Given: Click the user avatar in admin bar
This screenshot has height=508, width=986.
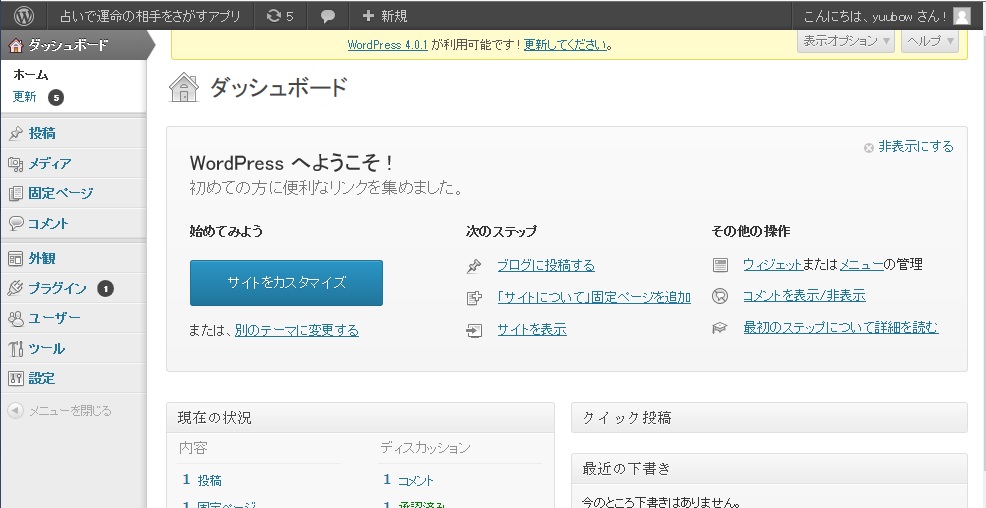Looking at the screenshot, I should pos(962,16).
